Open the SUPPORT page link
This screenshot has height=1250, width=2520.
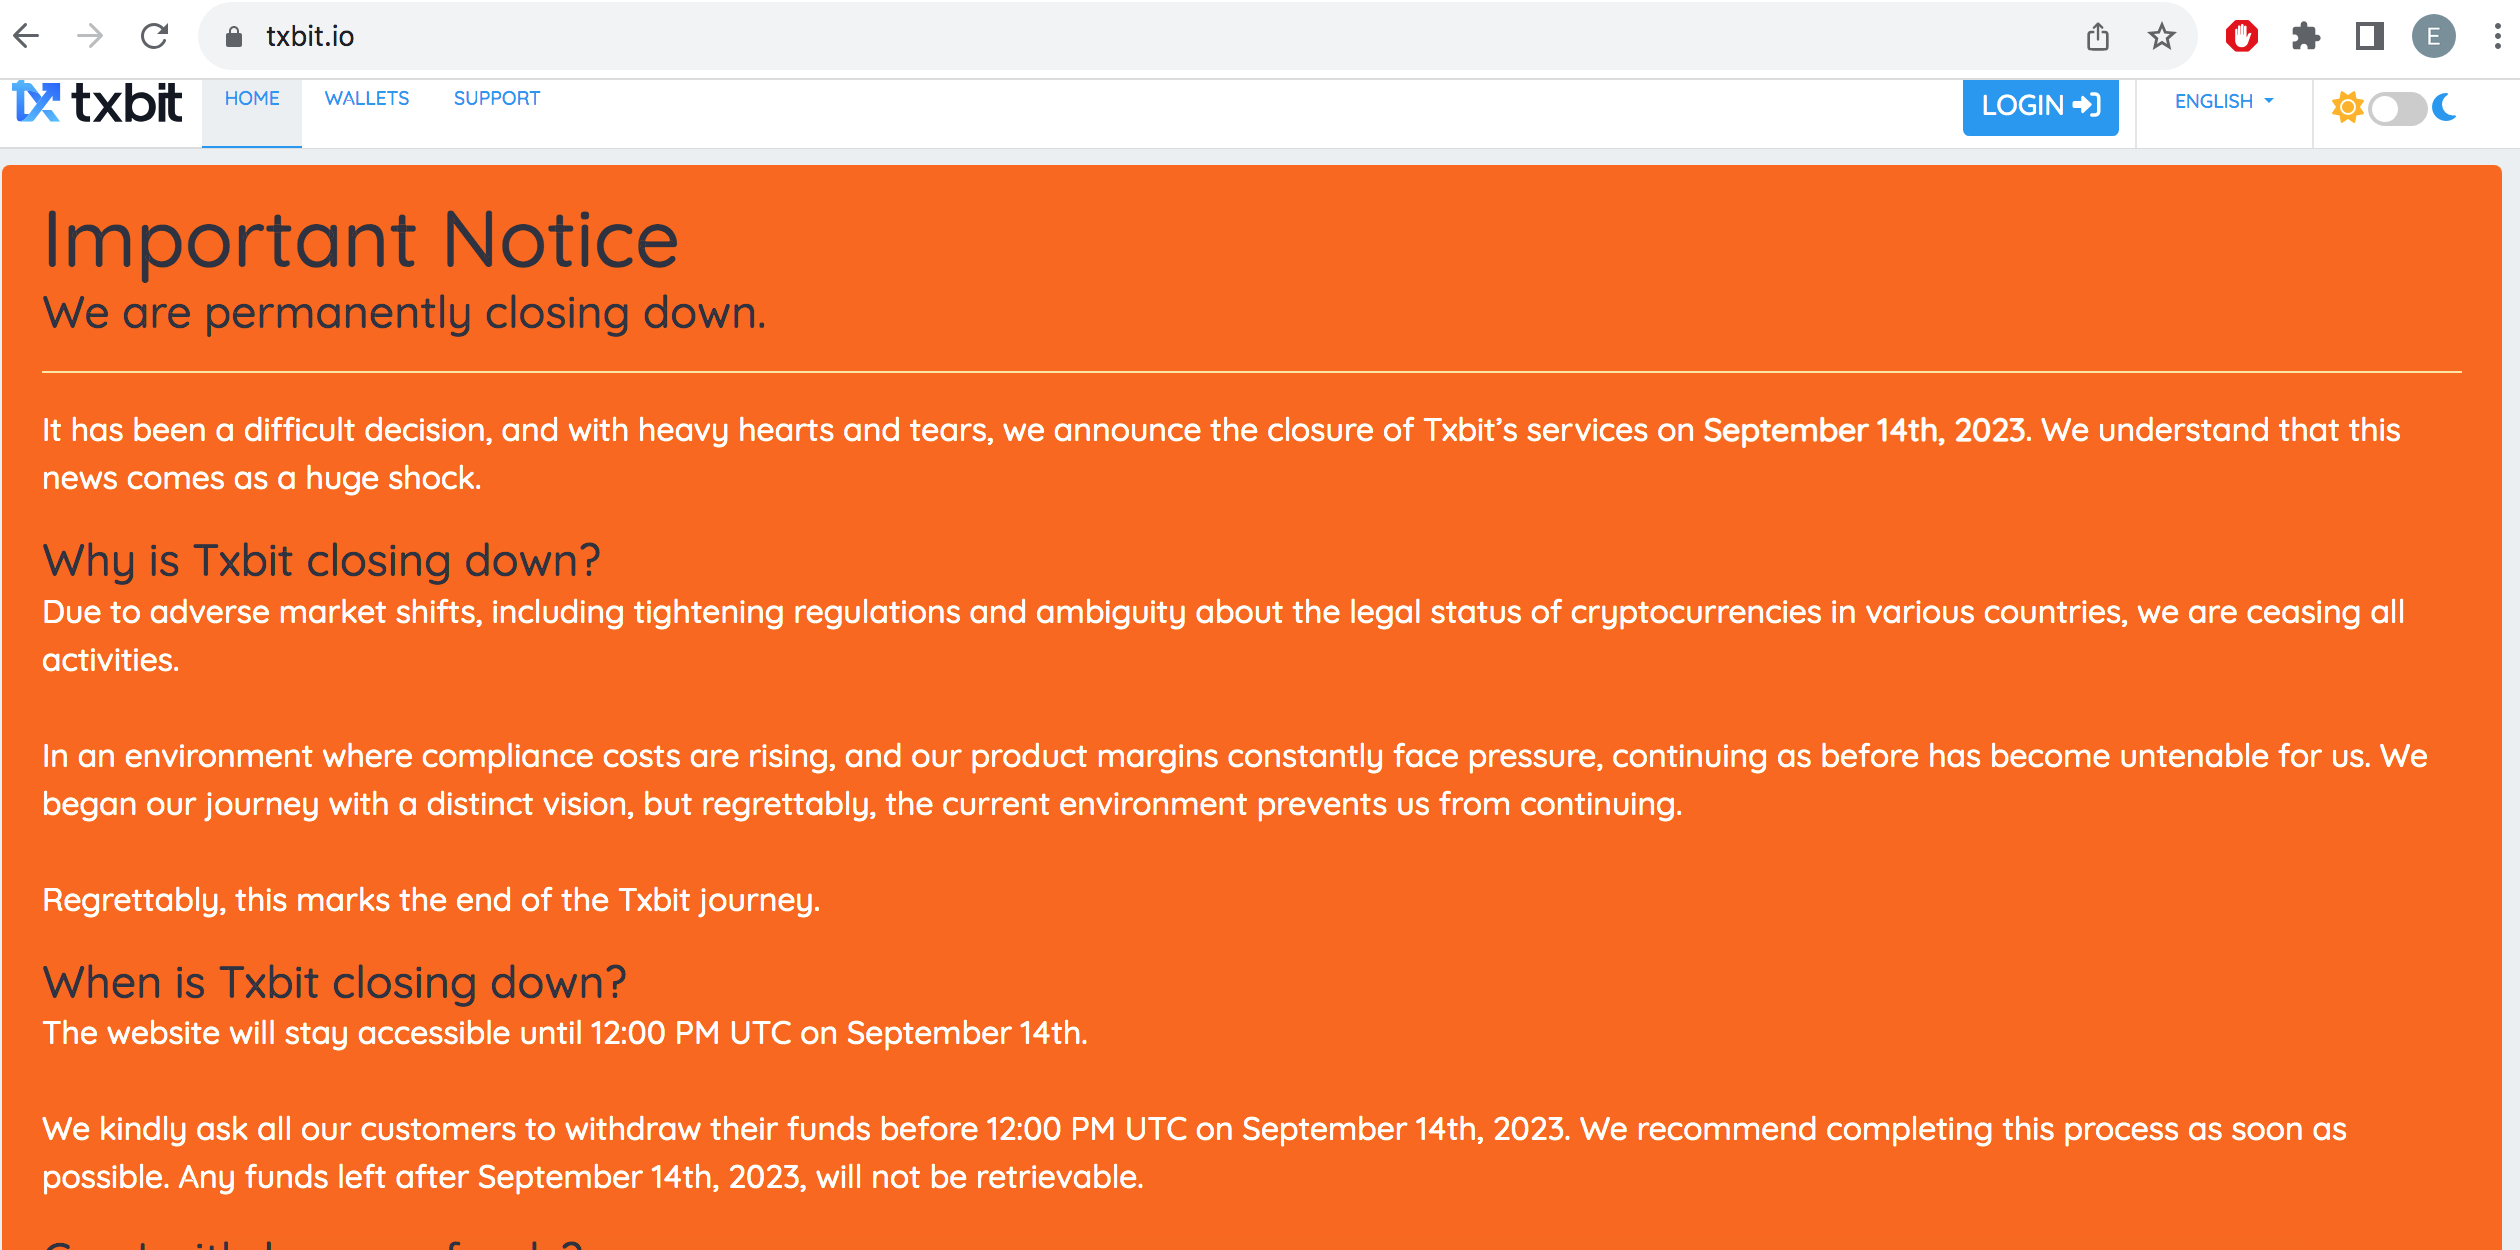[497, 99]
